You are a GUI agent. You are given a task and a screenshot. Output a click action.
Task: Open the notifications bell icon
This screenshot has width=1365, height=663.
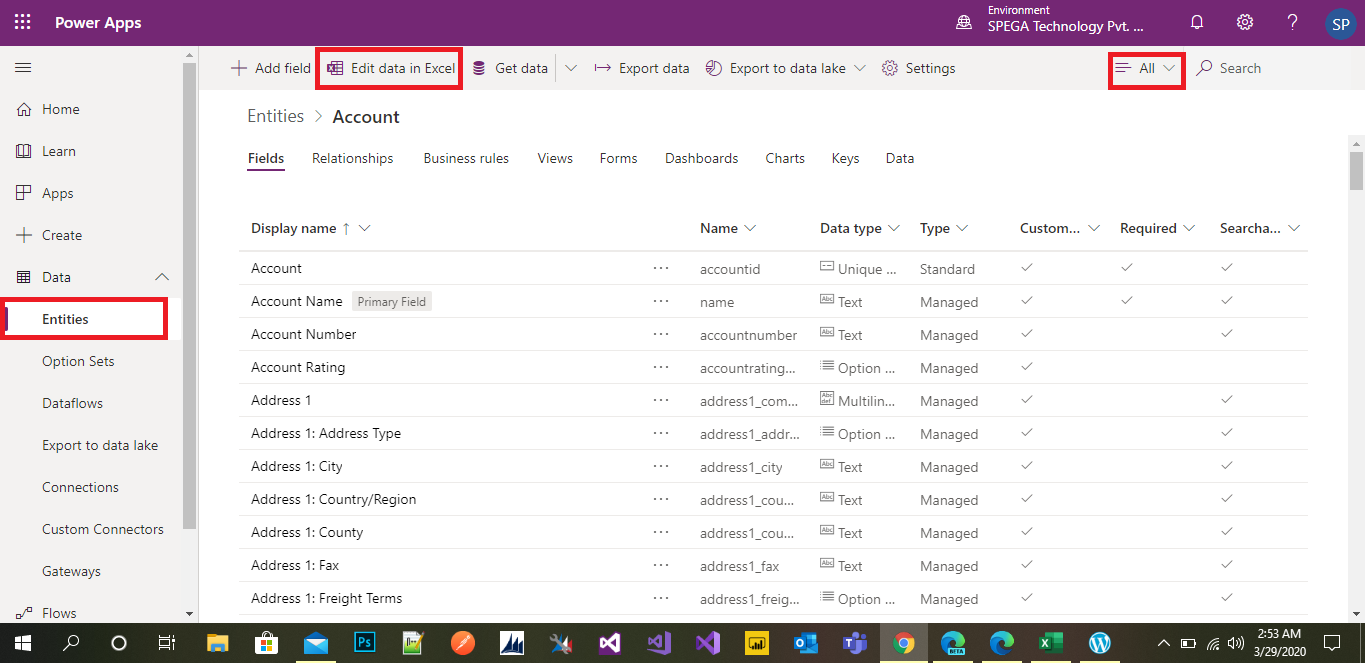point(1196,22)
